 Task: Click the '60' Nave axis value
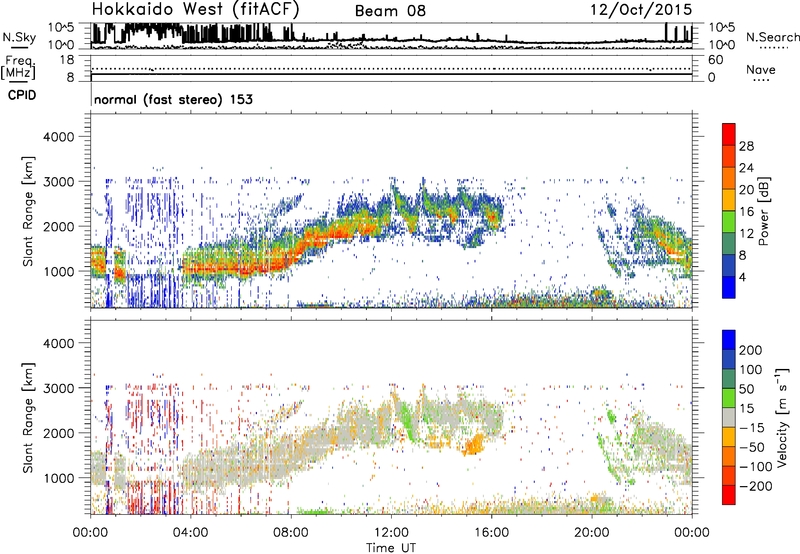715,60
